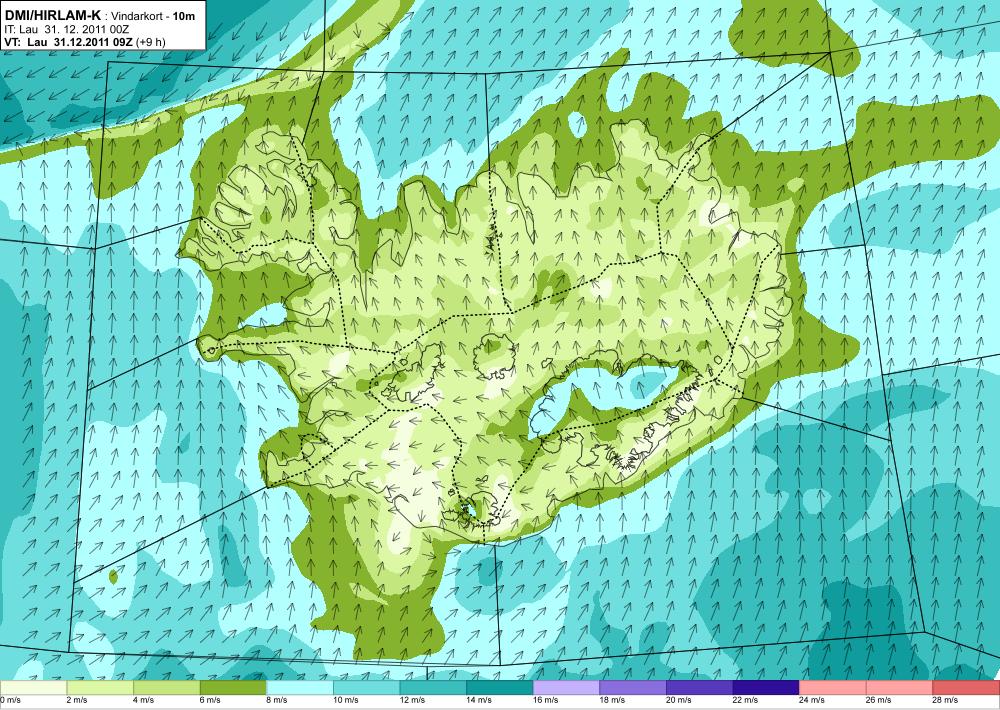Select the '12 m/s' legend label
This screenshot has height=710, width=1000.
point(412,700)
